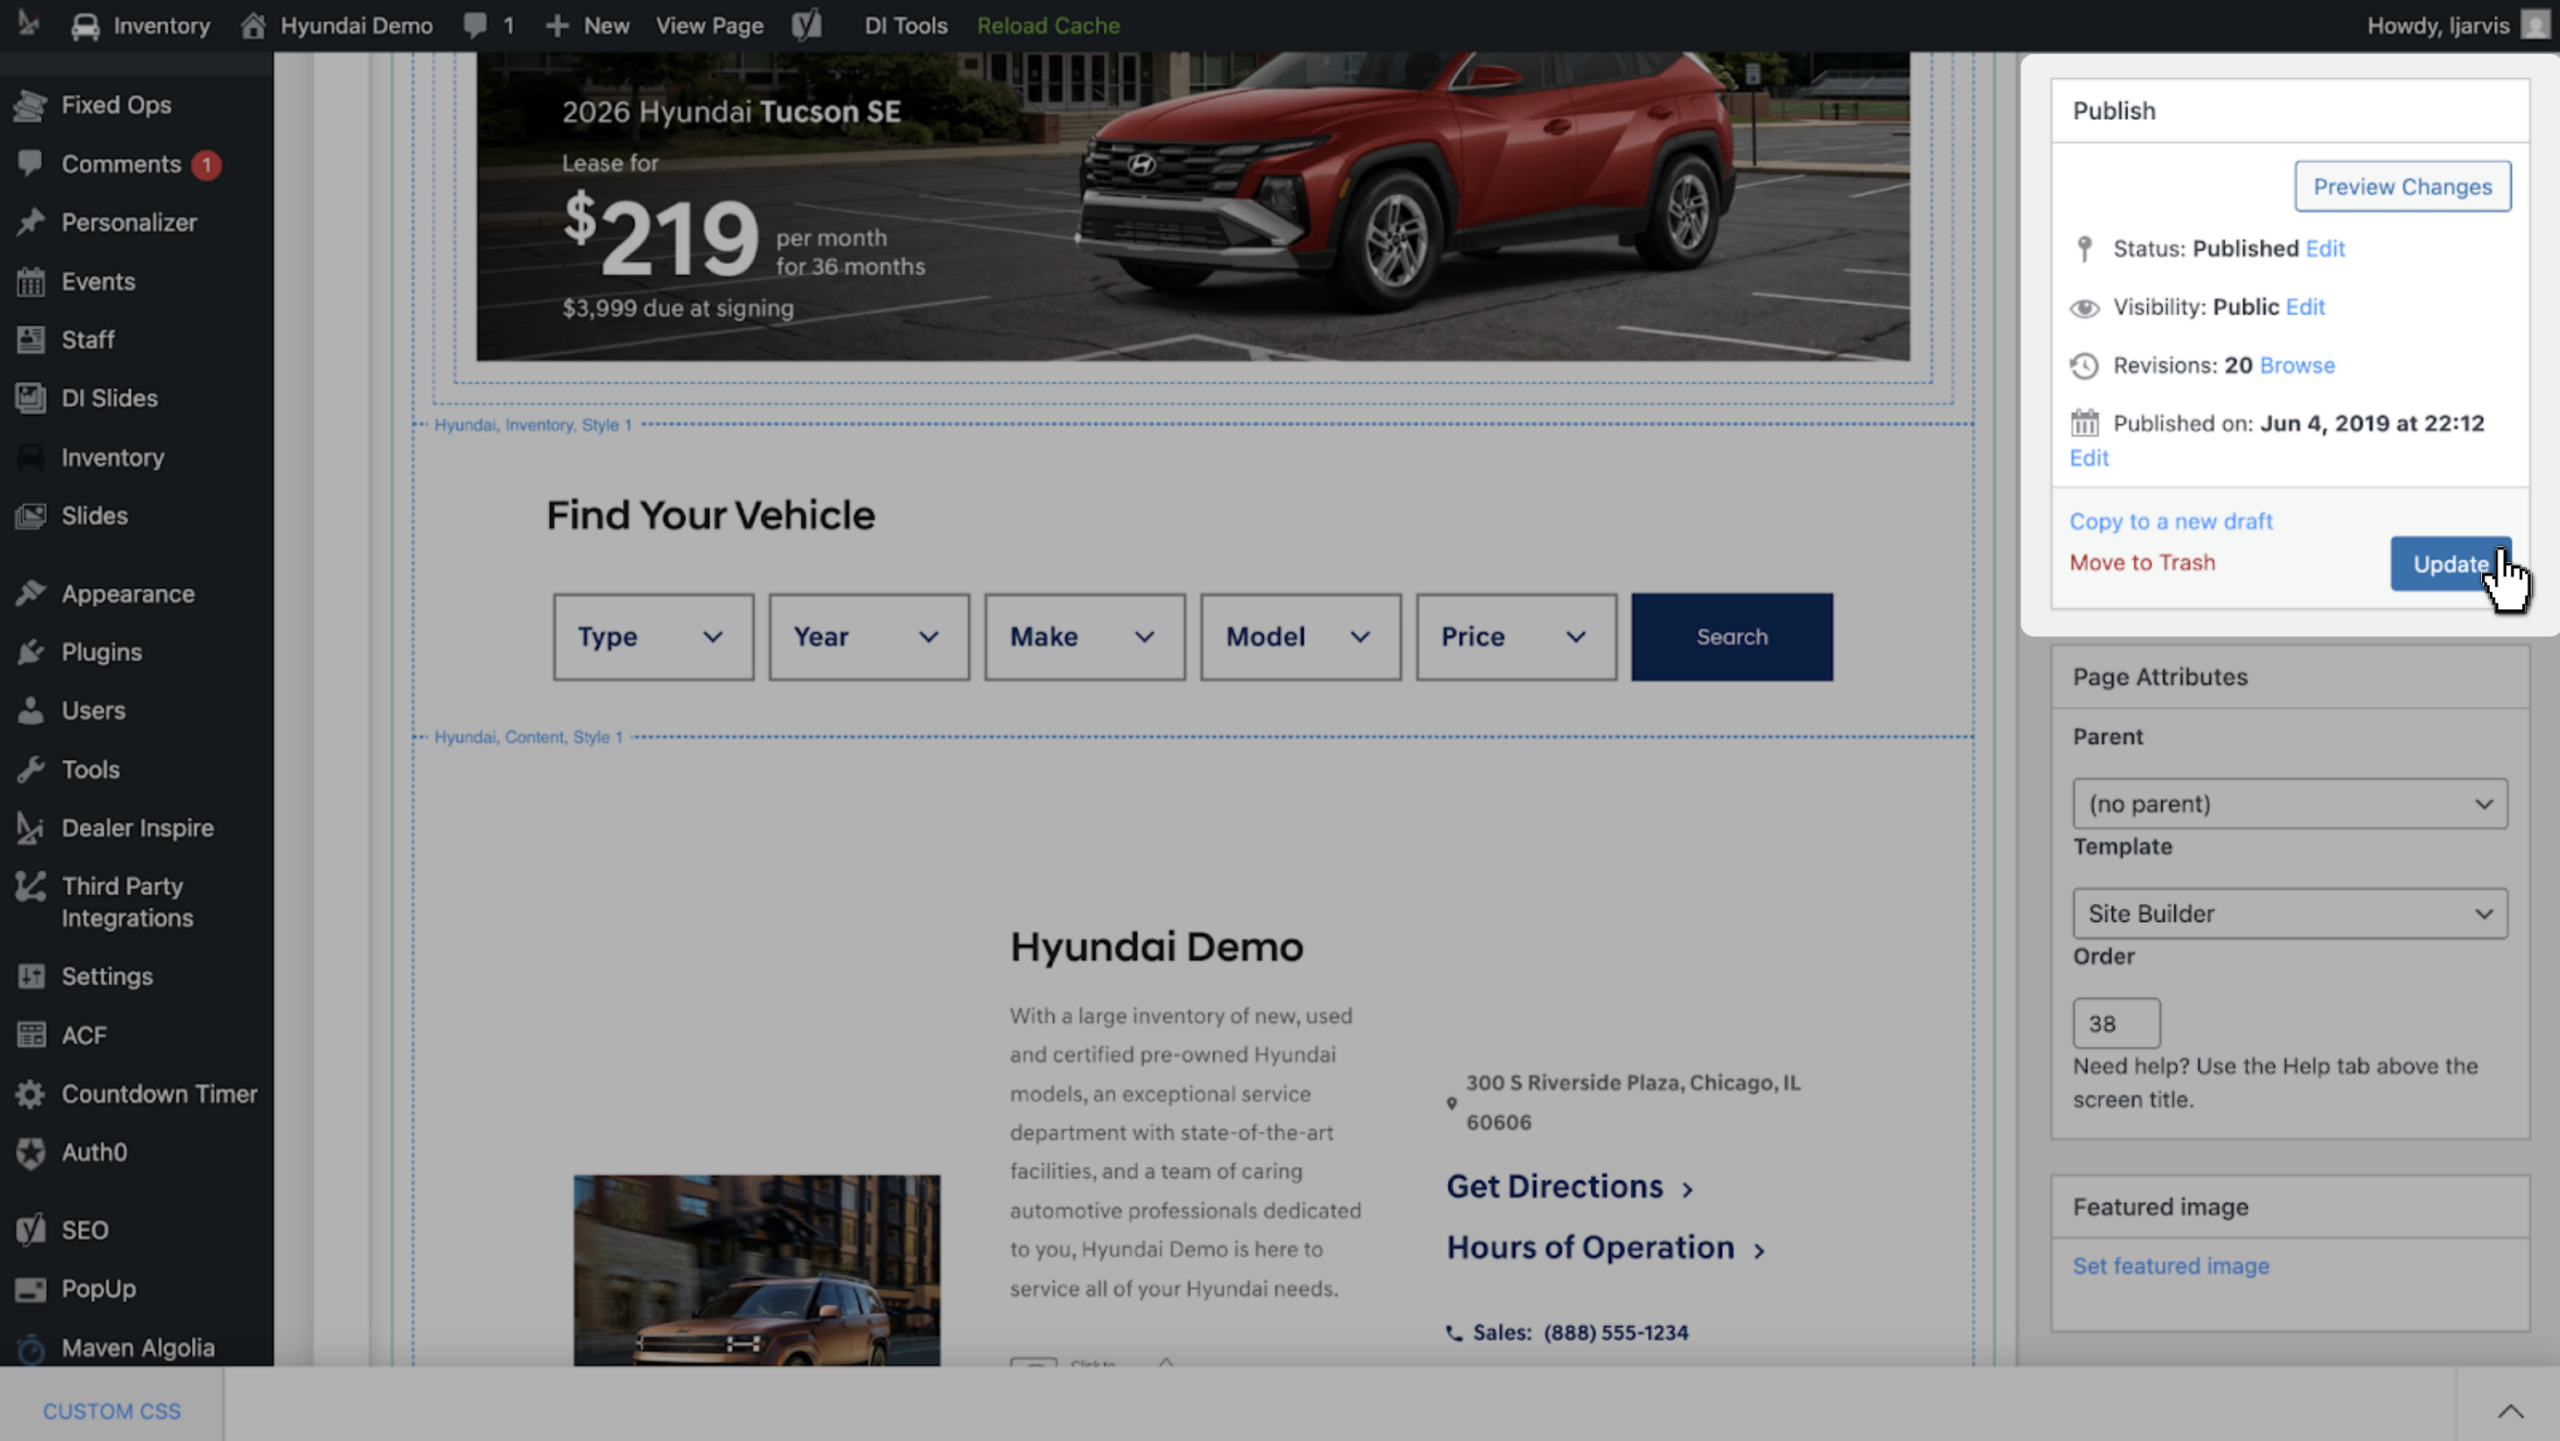This screenshot has height=1441, width=2560.
Task: Switch to the CUSTOM CSS tab
Action: coord(111,1411)
